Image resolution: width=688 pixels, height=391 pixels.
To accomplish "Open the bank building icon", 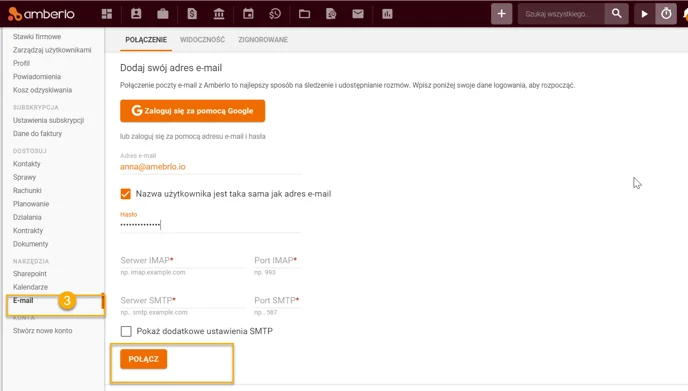I will (219, 14).
